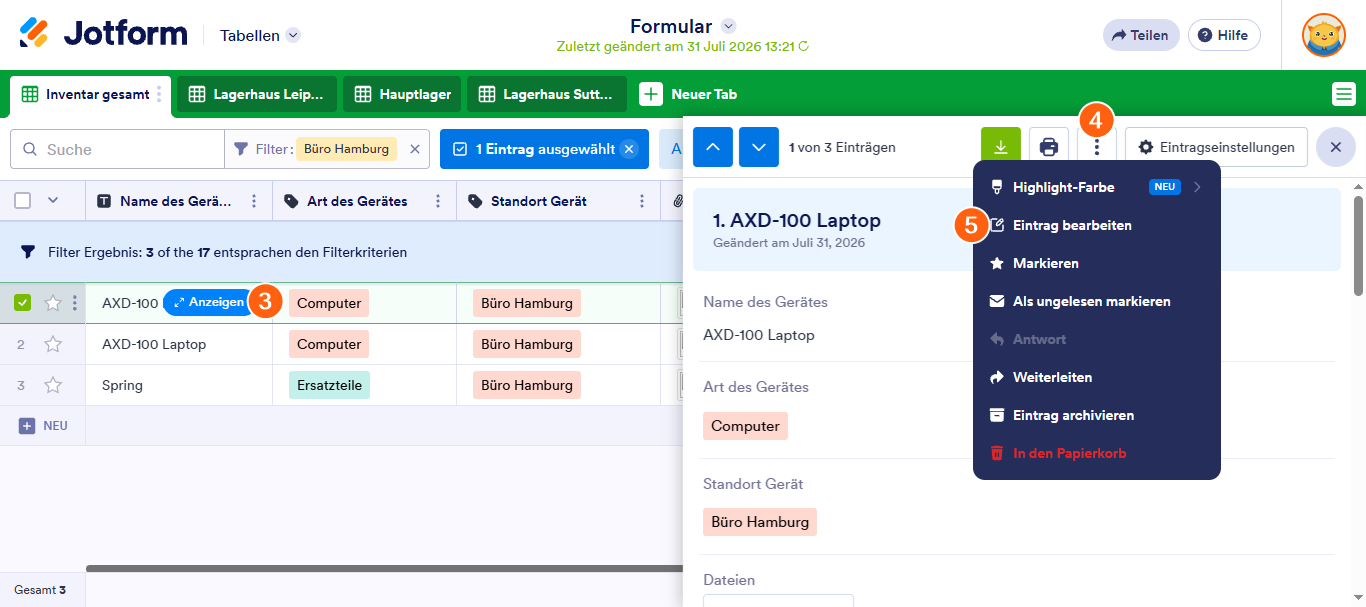Add a new row with NEU
This screenshot has width=1366, height=607.
click(x=44, y=425)
